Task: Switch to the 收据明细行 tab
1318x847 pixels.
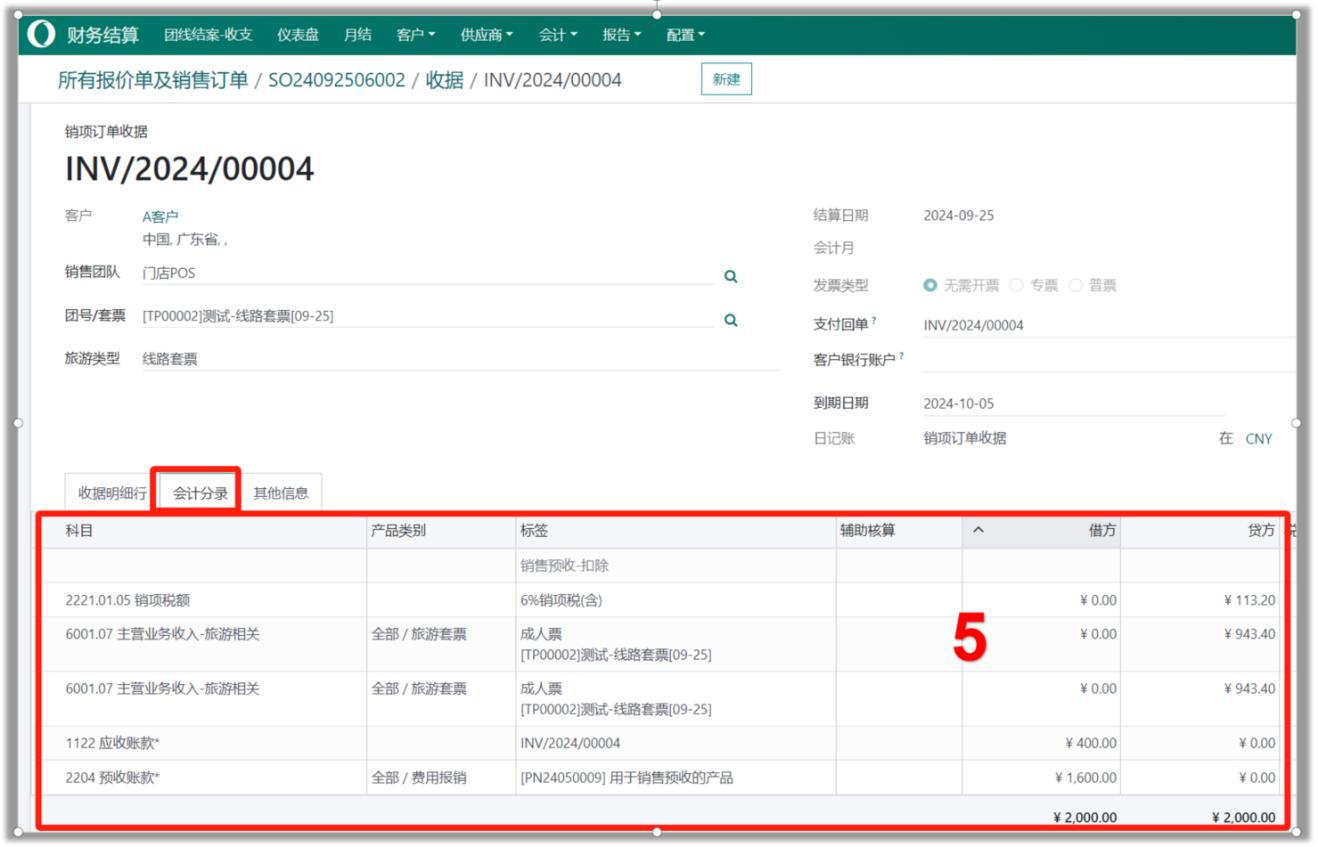Action: (112, 493)
